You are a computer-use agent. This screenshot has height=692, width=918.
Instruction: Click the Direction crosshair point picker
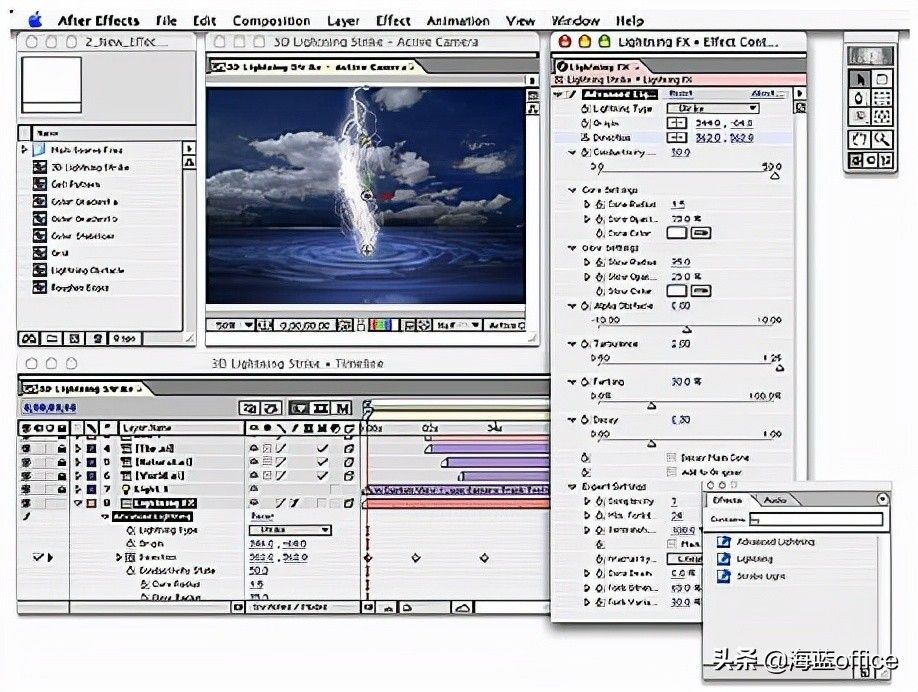(x=677, y=137)
